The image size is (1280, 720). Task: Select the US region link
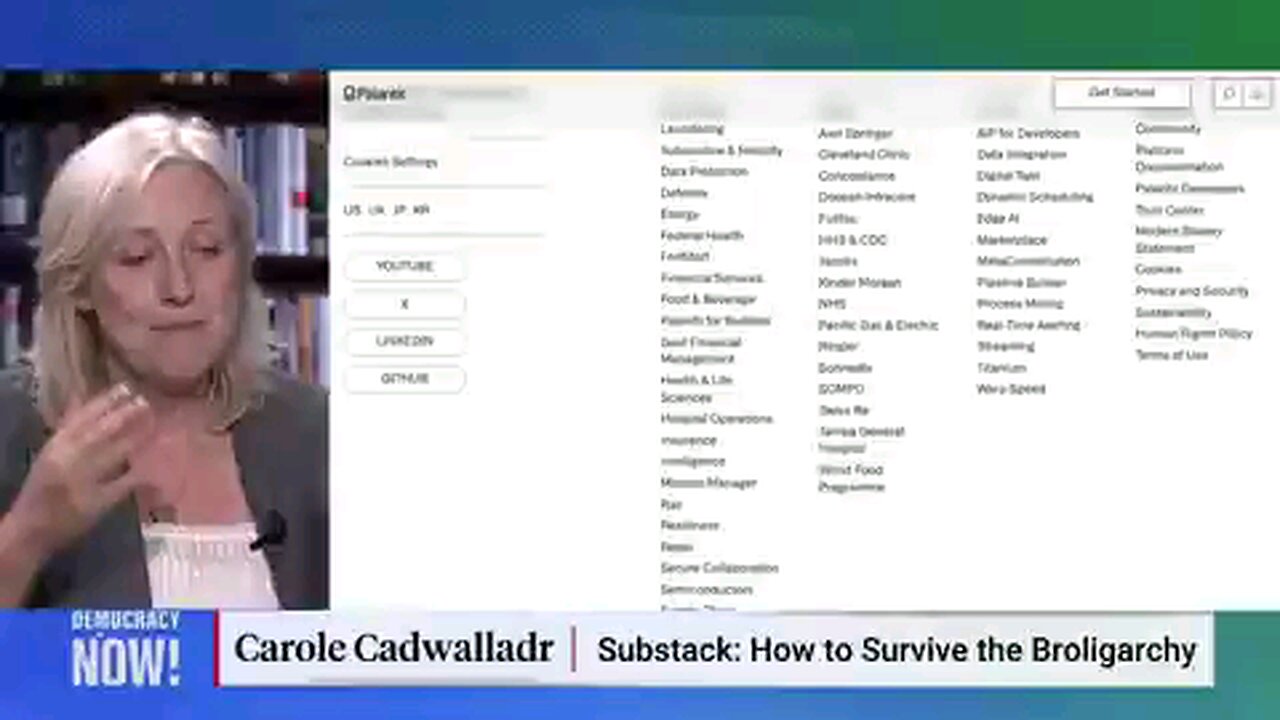click(x=351, y=210)
